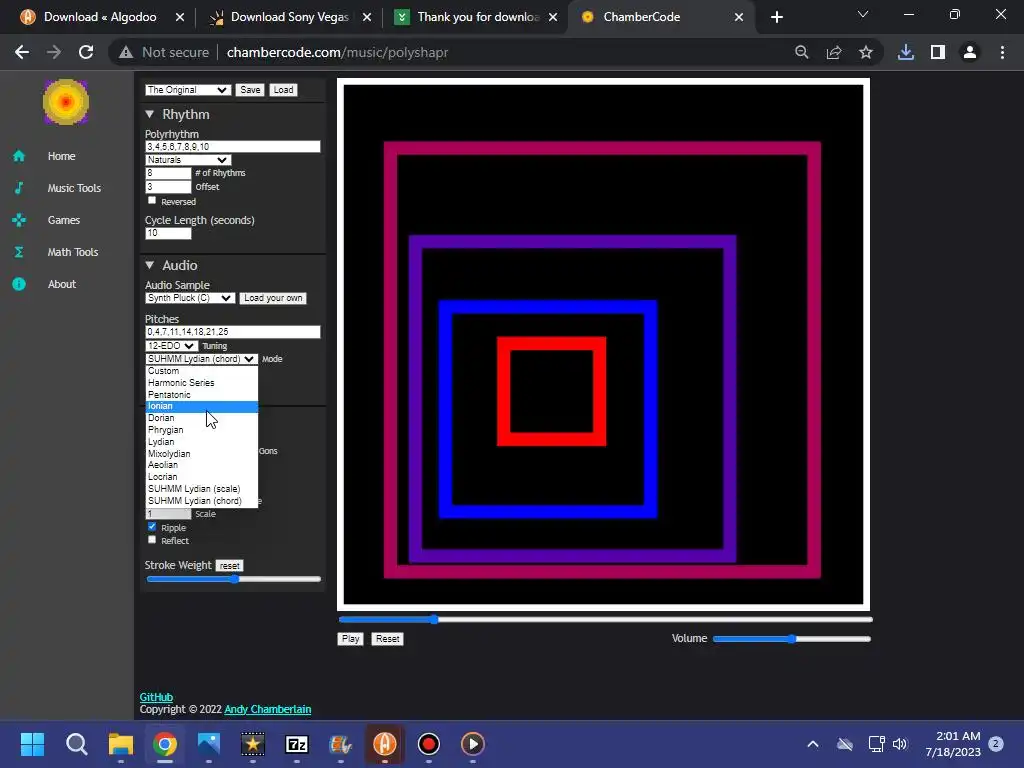Click the Math Tools sigma icon

tap(19, 252)
